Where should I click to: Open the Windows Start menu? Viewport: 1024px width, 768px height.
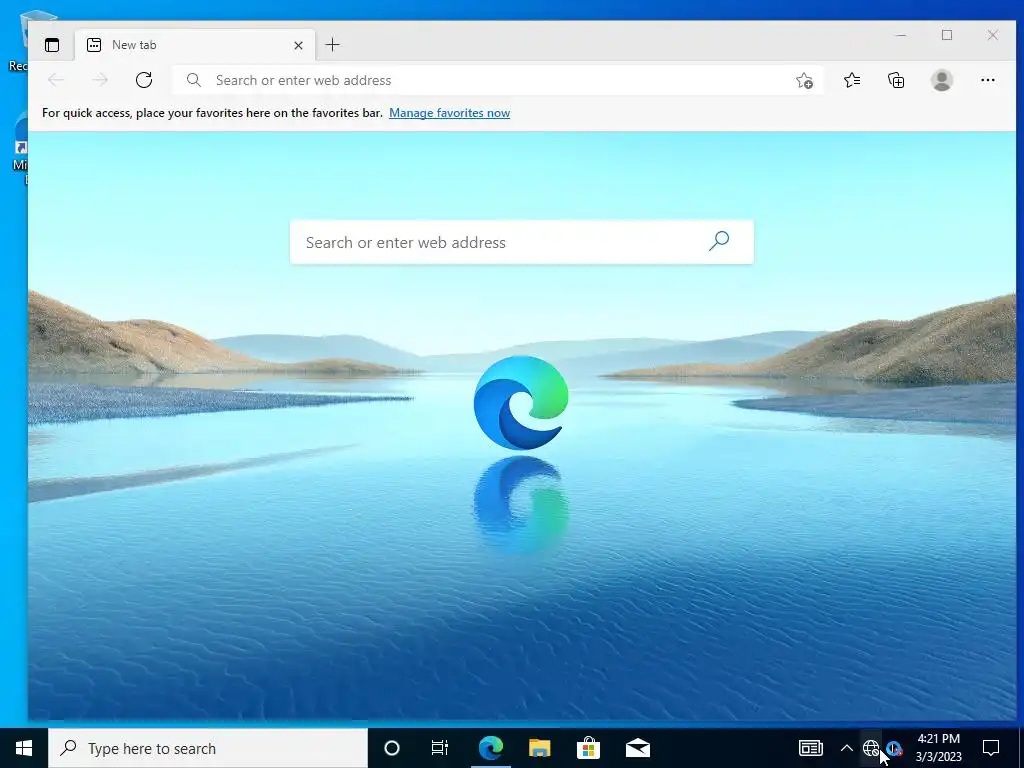[24, 748]
